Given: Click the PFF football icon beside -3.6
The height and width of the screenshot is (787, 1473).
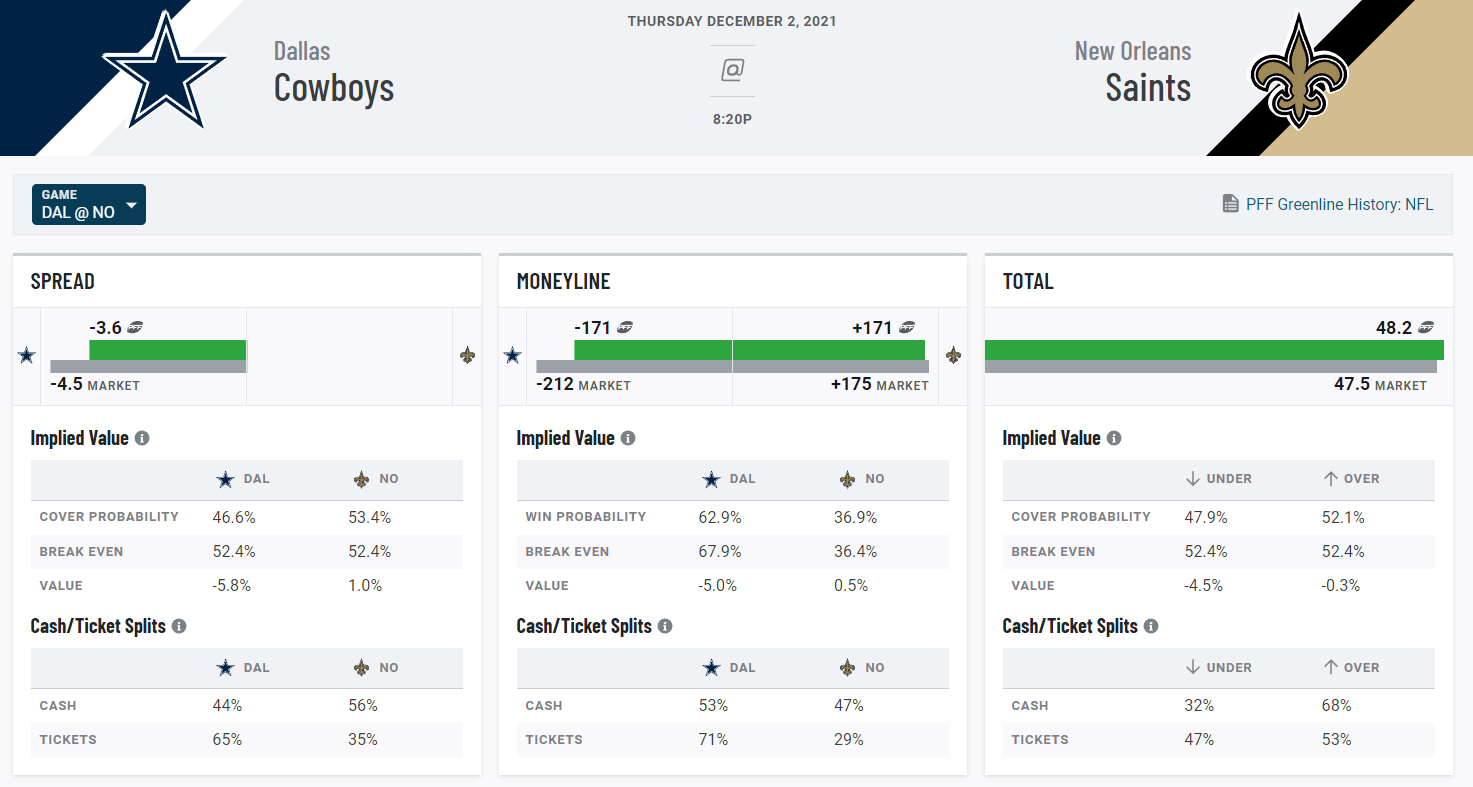Looking at the screenshot, I should point(135,327).
